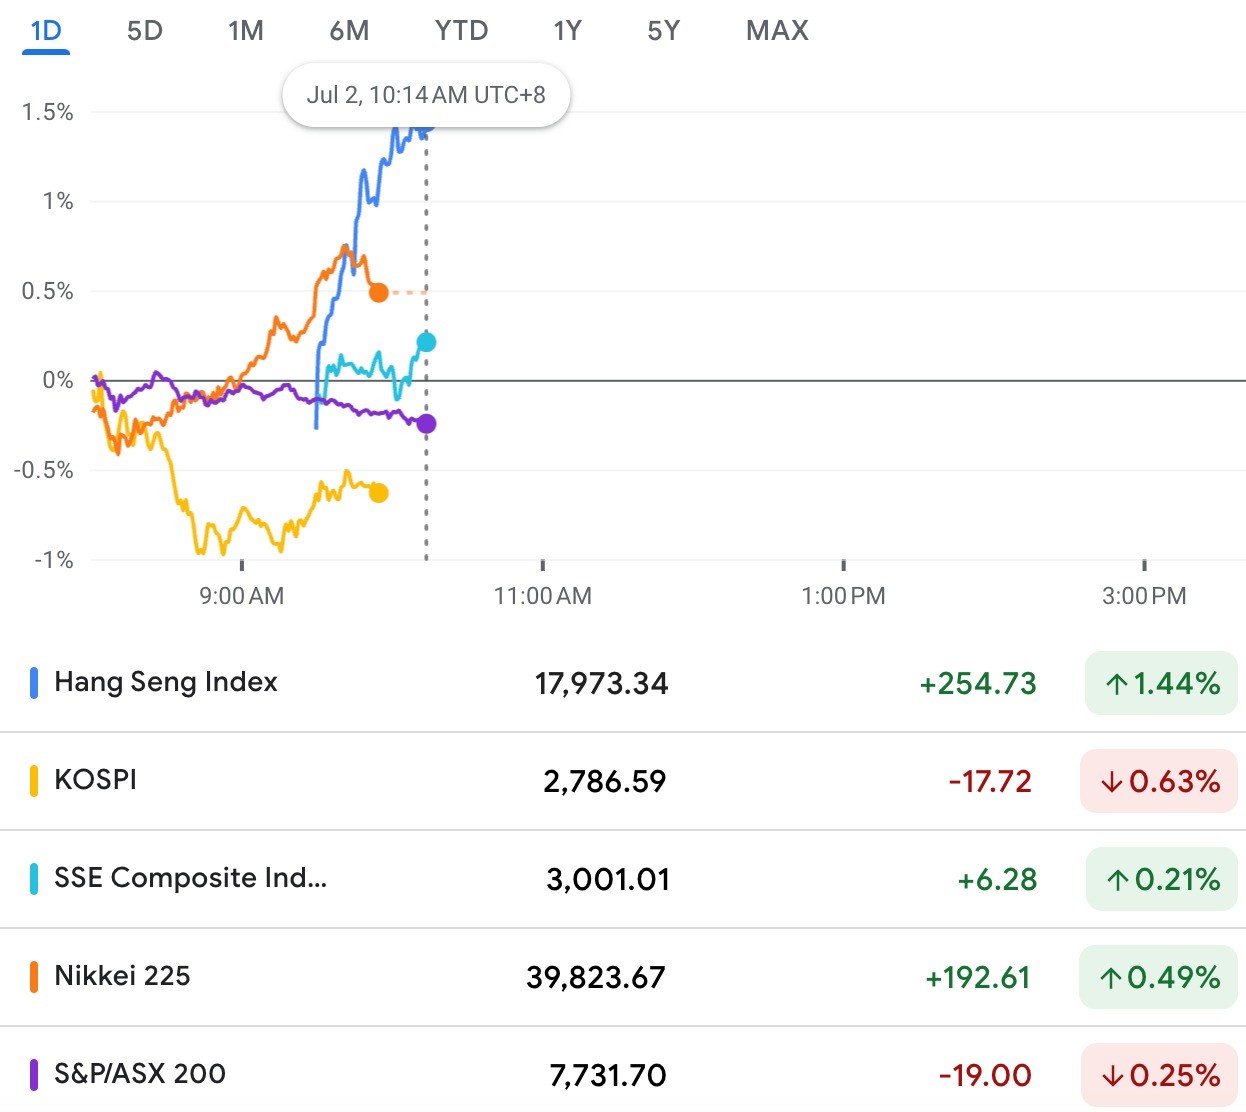Click the +254.73 point change
The height and width of the screenshot is (1112, 1246).
(978, 684)
